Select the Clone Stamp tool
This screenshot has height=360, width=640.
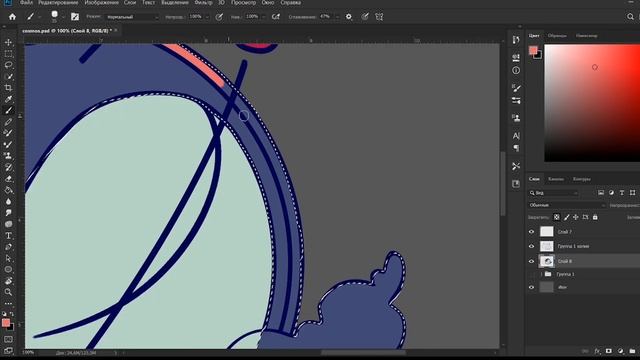point(8,156)
